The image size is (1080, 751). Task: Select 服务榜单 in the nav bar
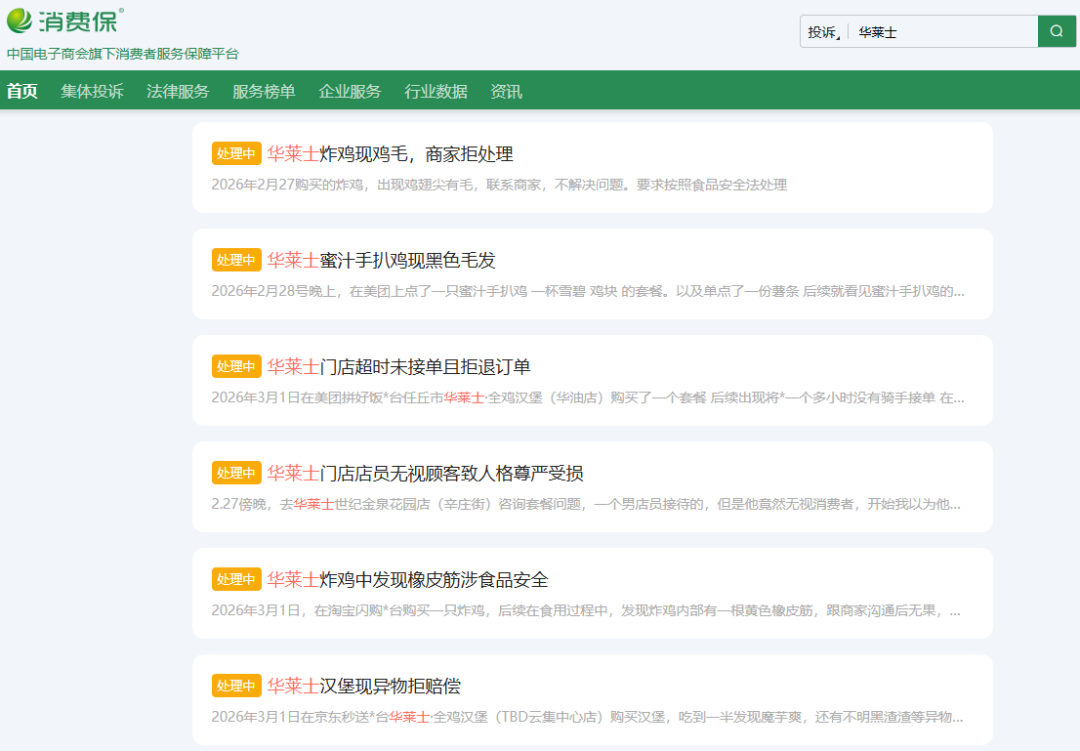coord(264,91)
